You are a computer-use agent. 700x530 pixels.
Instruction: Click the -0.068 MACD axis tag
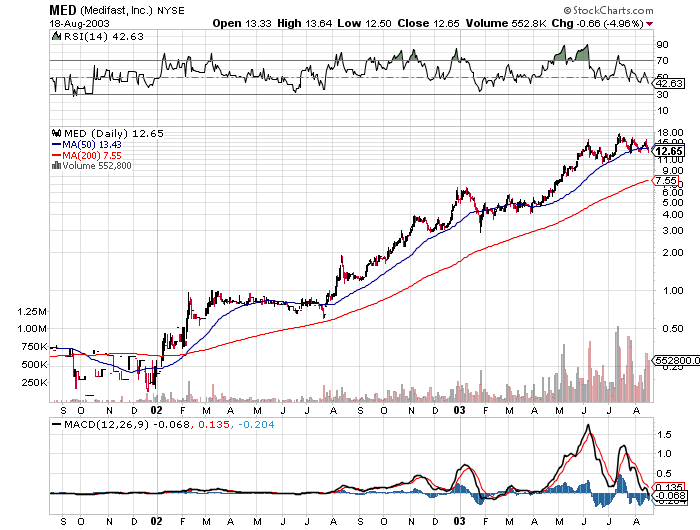670,496
